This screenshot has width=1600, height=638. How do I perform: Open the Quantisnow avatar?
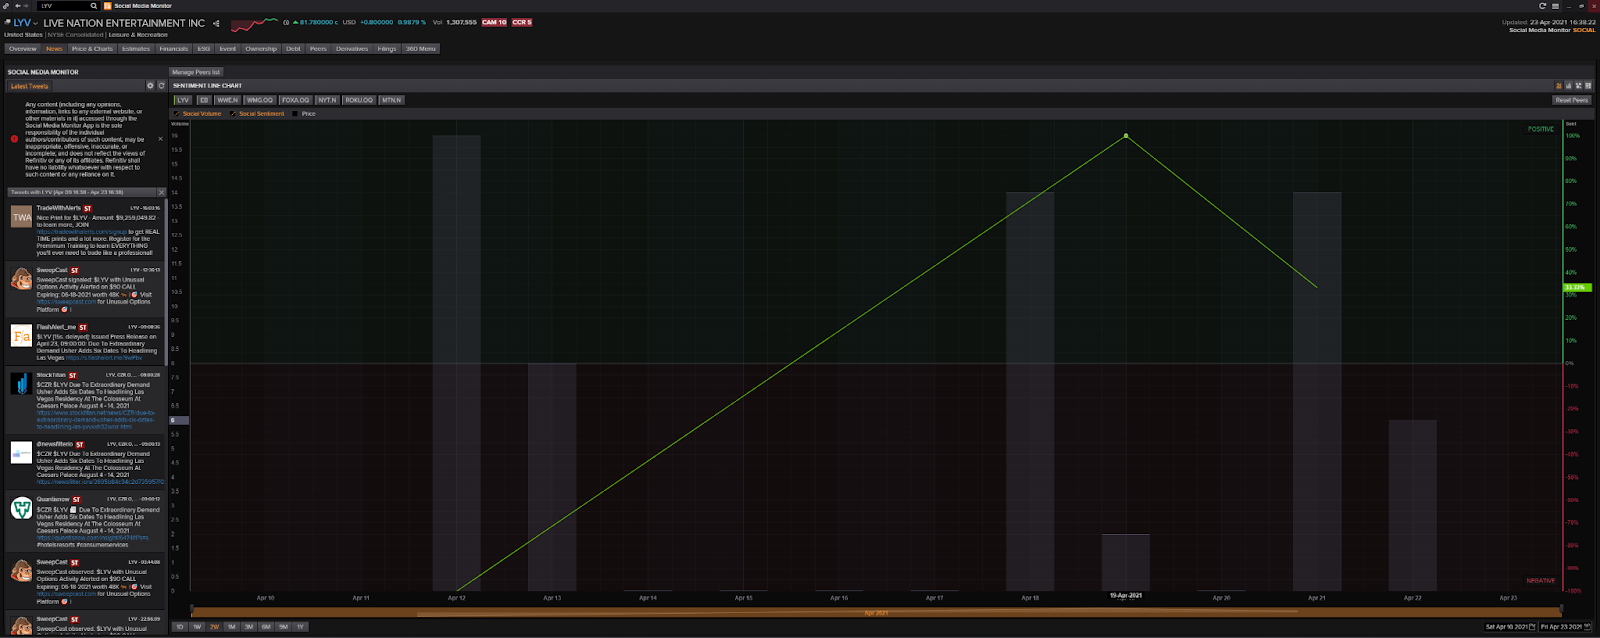click(21, 509)
